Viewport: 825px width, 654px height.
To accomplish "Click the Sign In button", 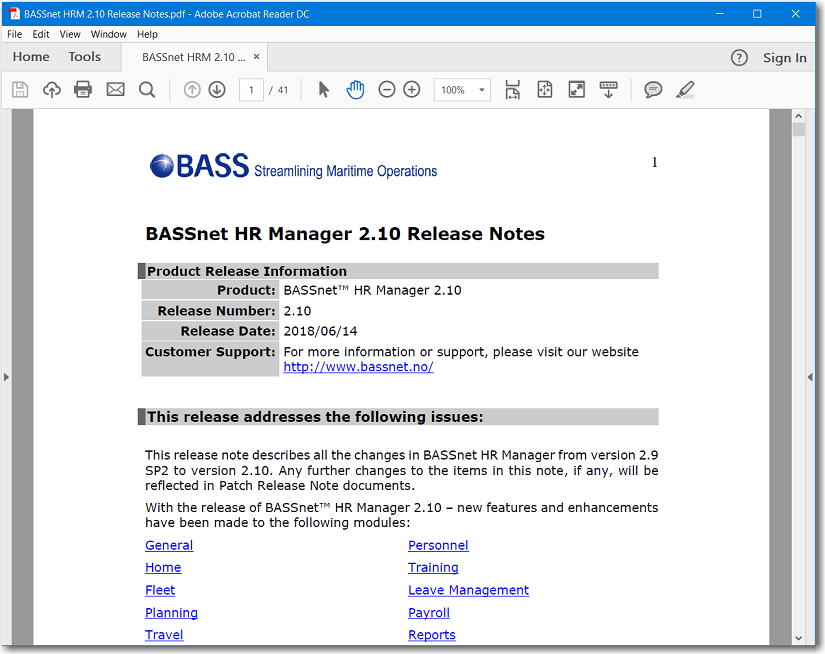I will pos(784,58).
